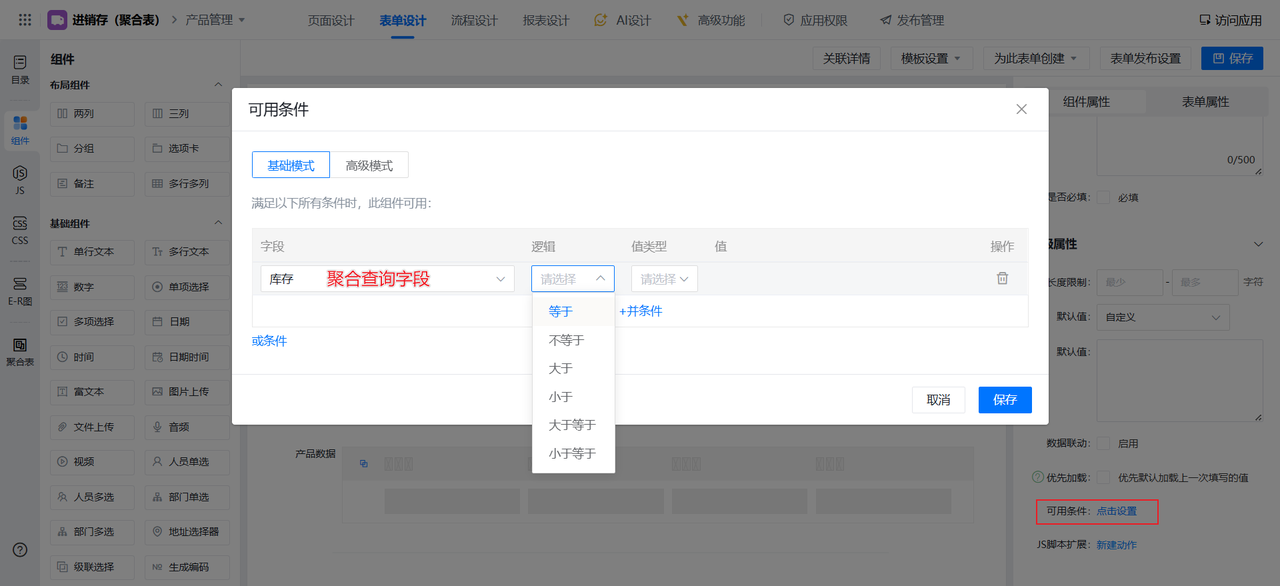Enable the 数据联动 启用 checkbox
Image resolution: width=1280 pixels, height=586 pixels.
point(1104,443)
